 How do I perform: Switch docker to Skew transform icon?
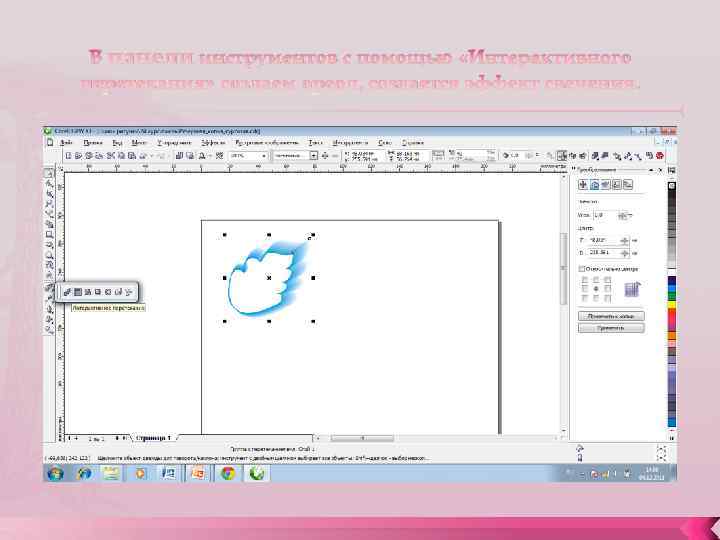(628, 185)
